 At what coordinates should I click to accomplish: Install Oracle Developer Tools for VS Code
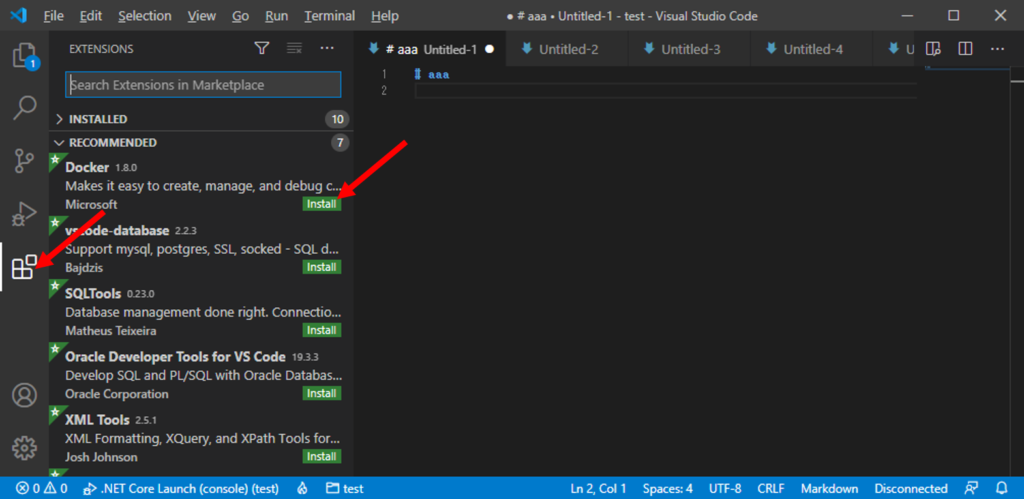click(322, 393)
